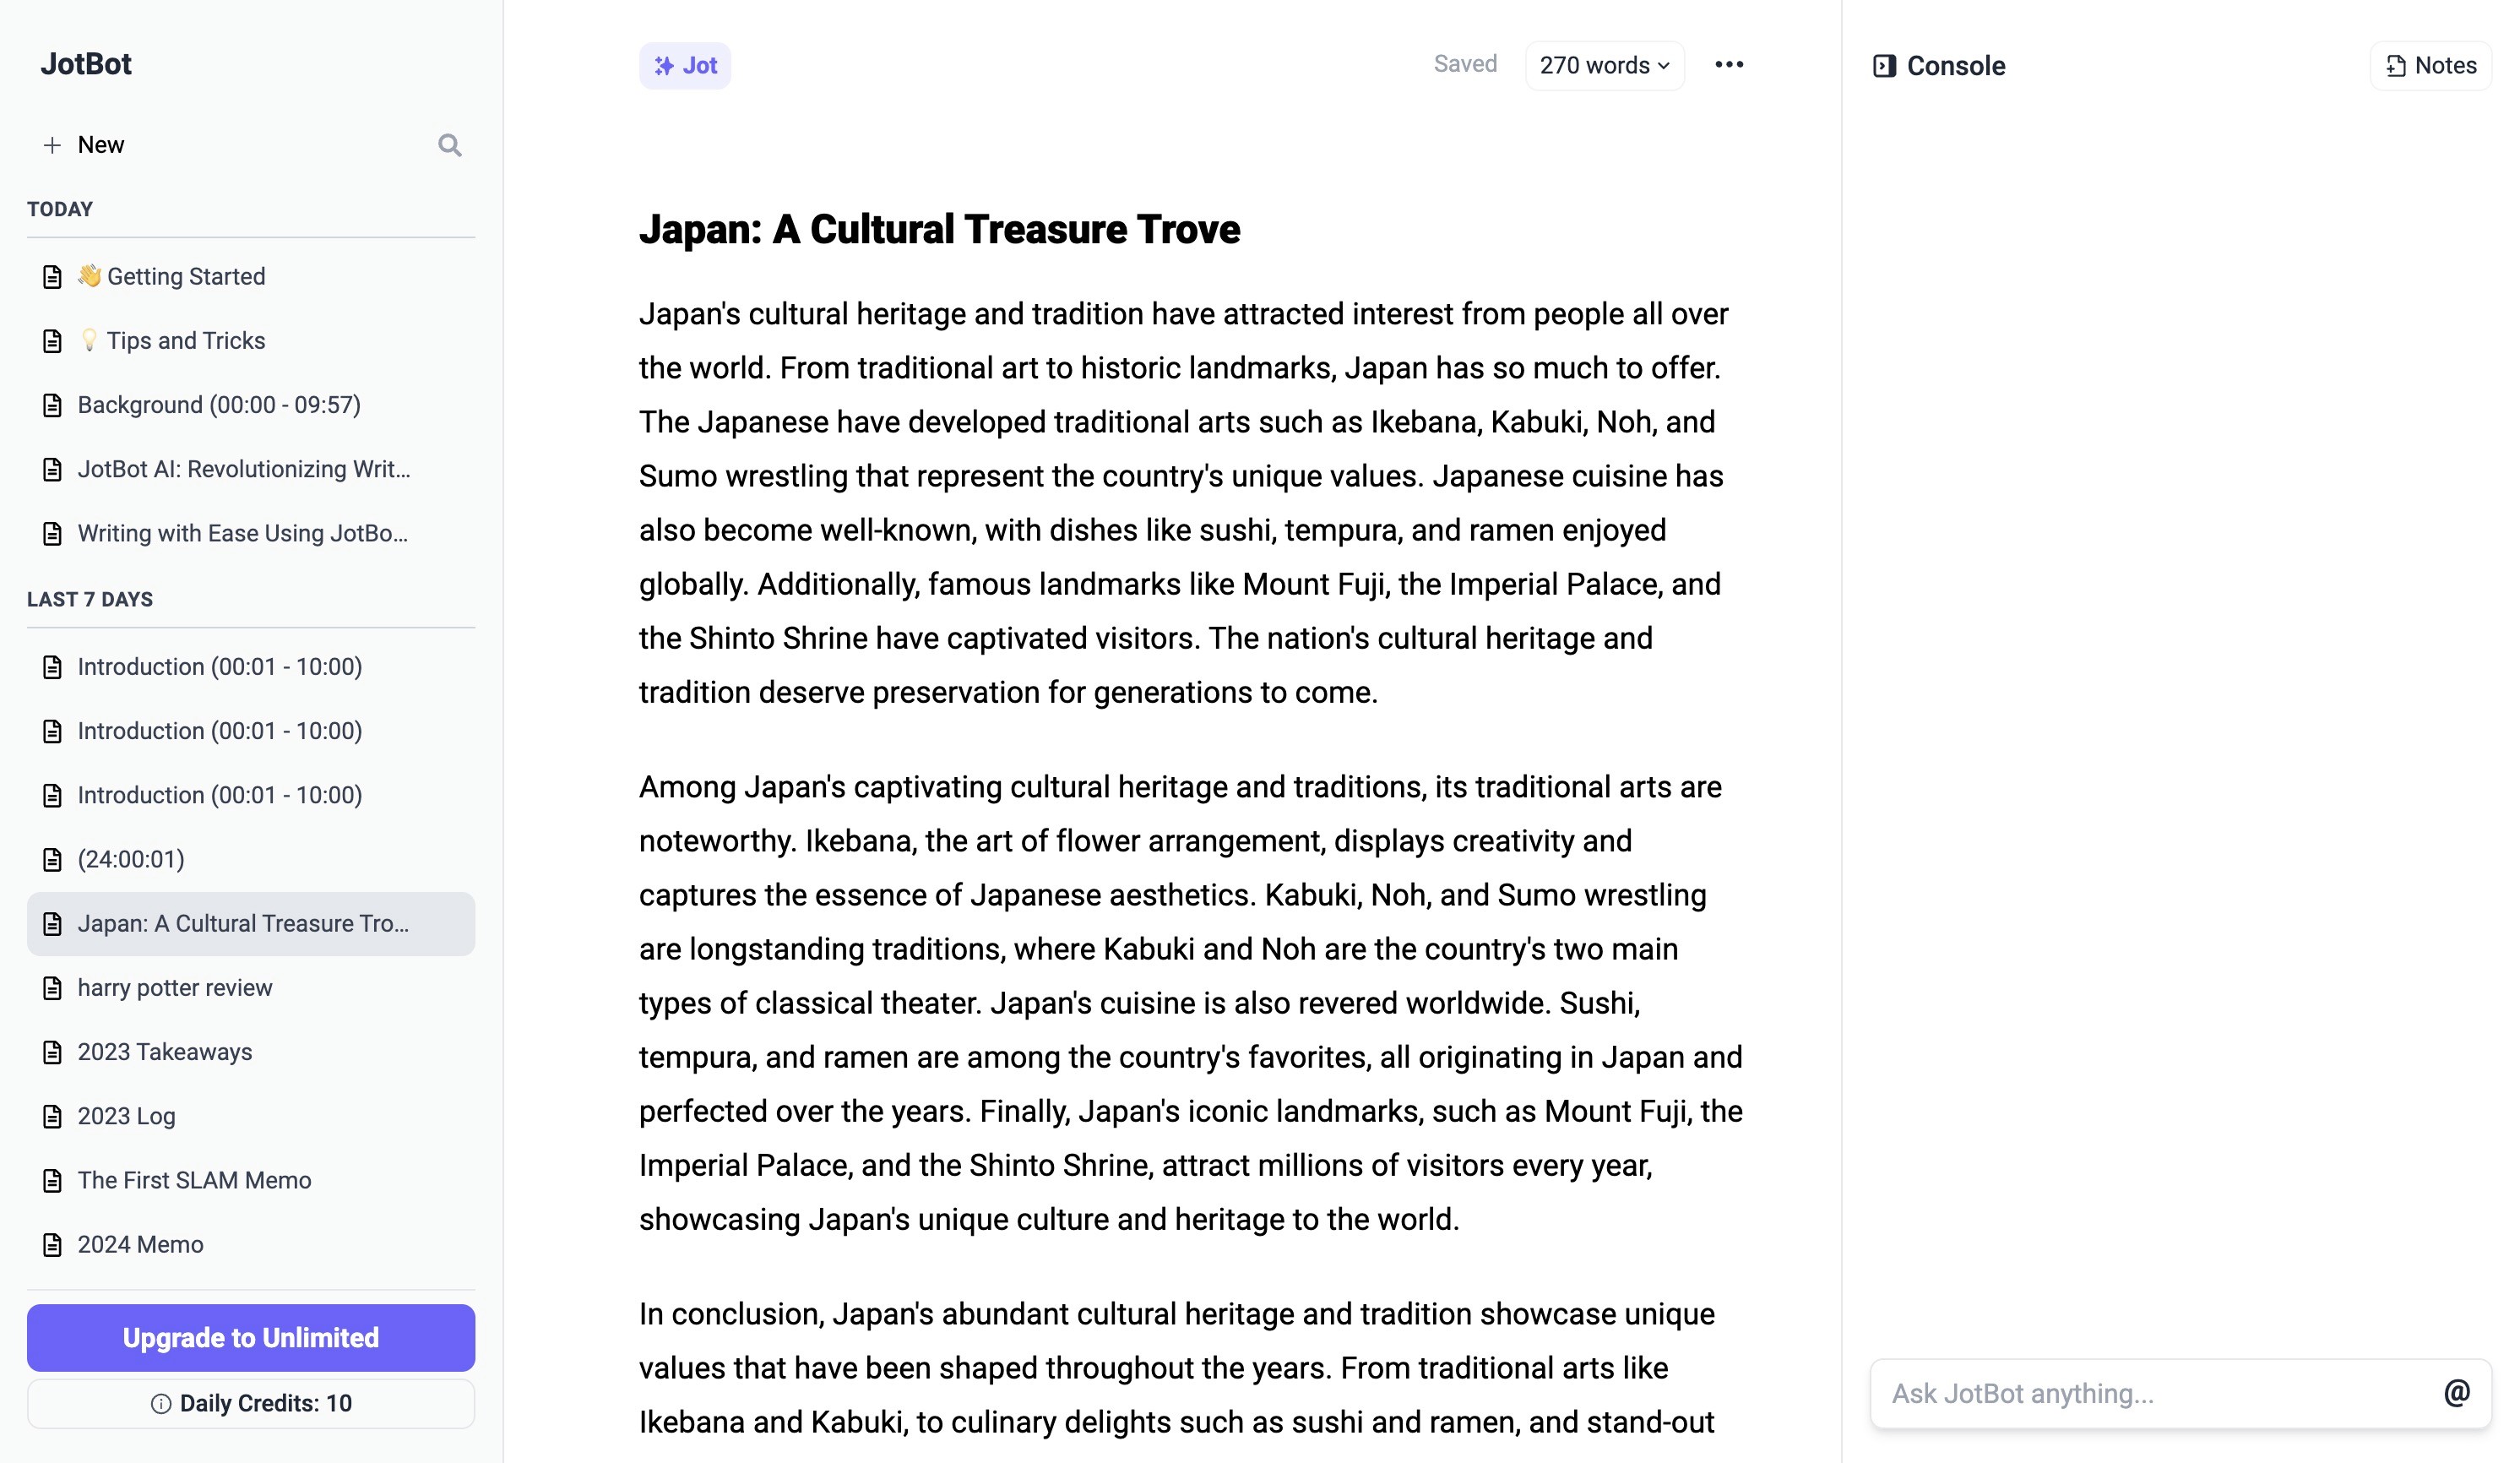
Task: Click the three-dot overflow menu icon
Action: click(1728, 64)
